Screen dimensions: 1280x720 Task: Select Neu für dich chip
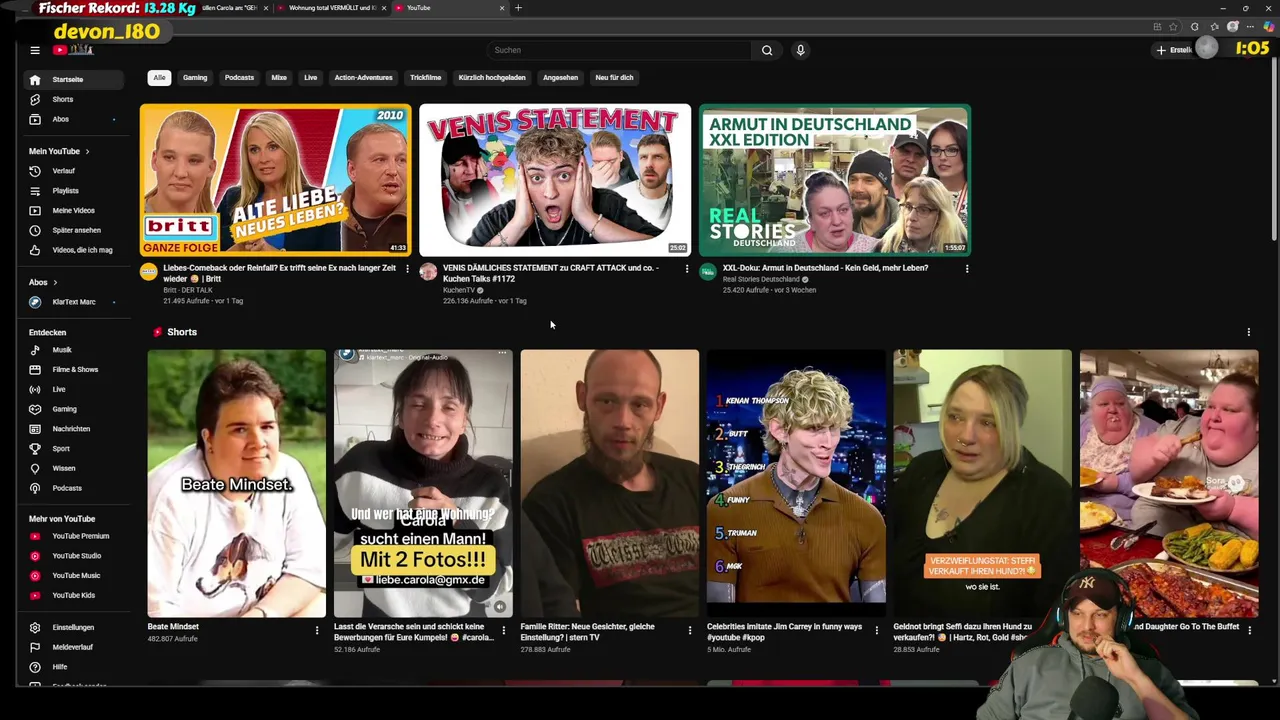point(614,77)
